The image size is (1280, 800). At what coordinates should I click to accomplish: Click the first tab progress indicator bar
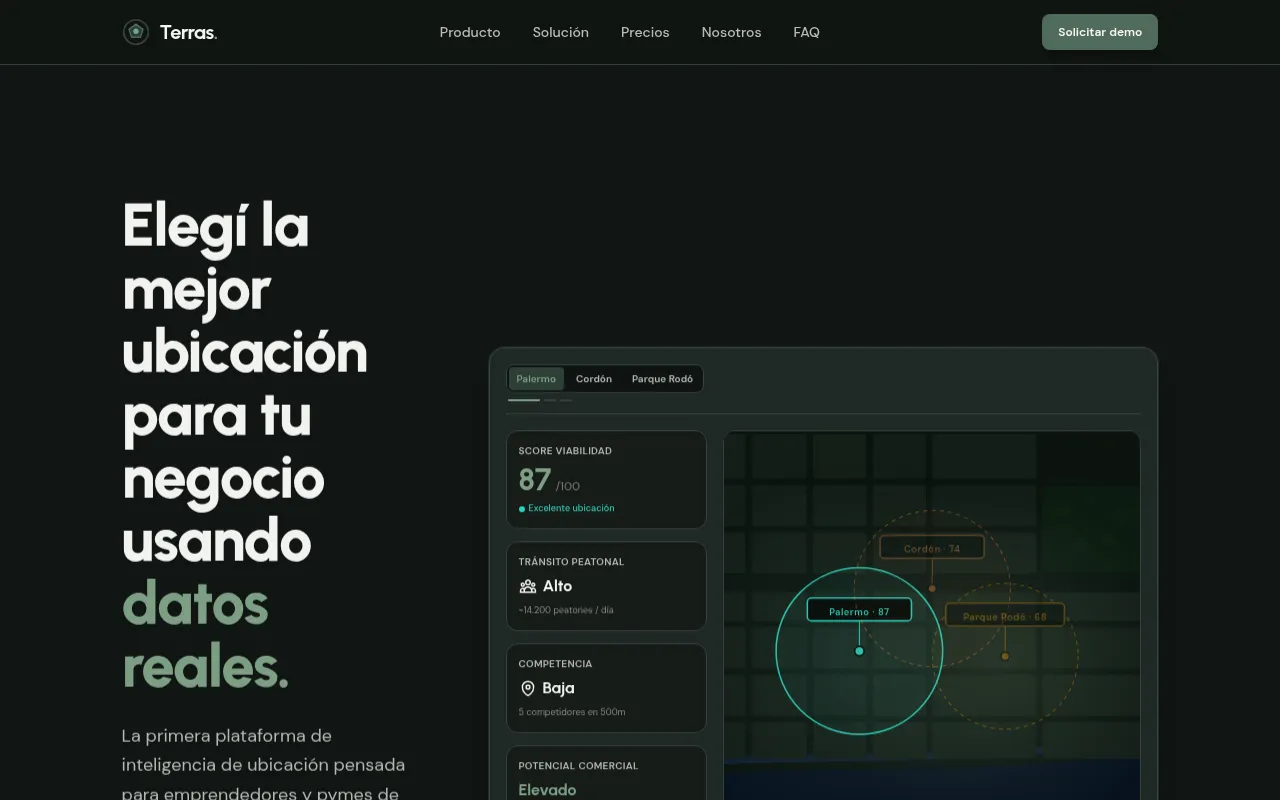click(x=524, y=400)
